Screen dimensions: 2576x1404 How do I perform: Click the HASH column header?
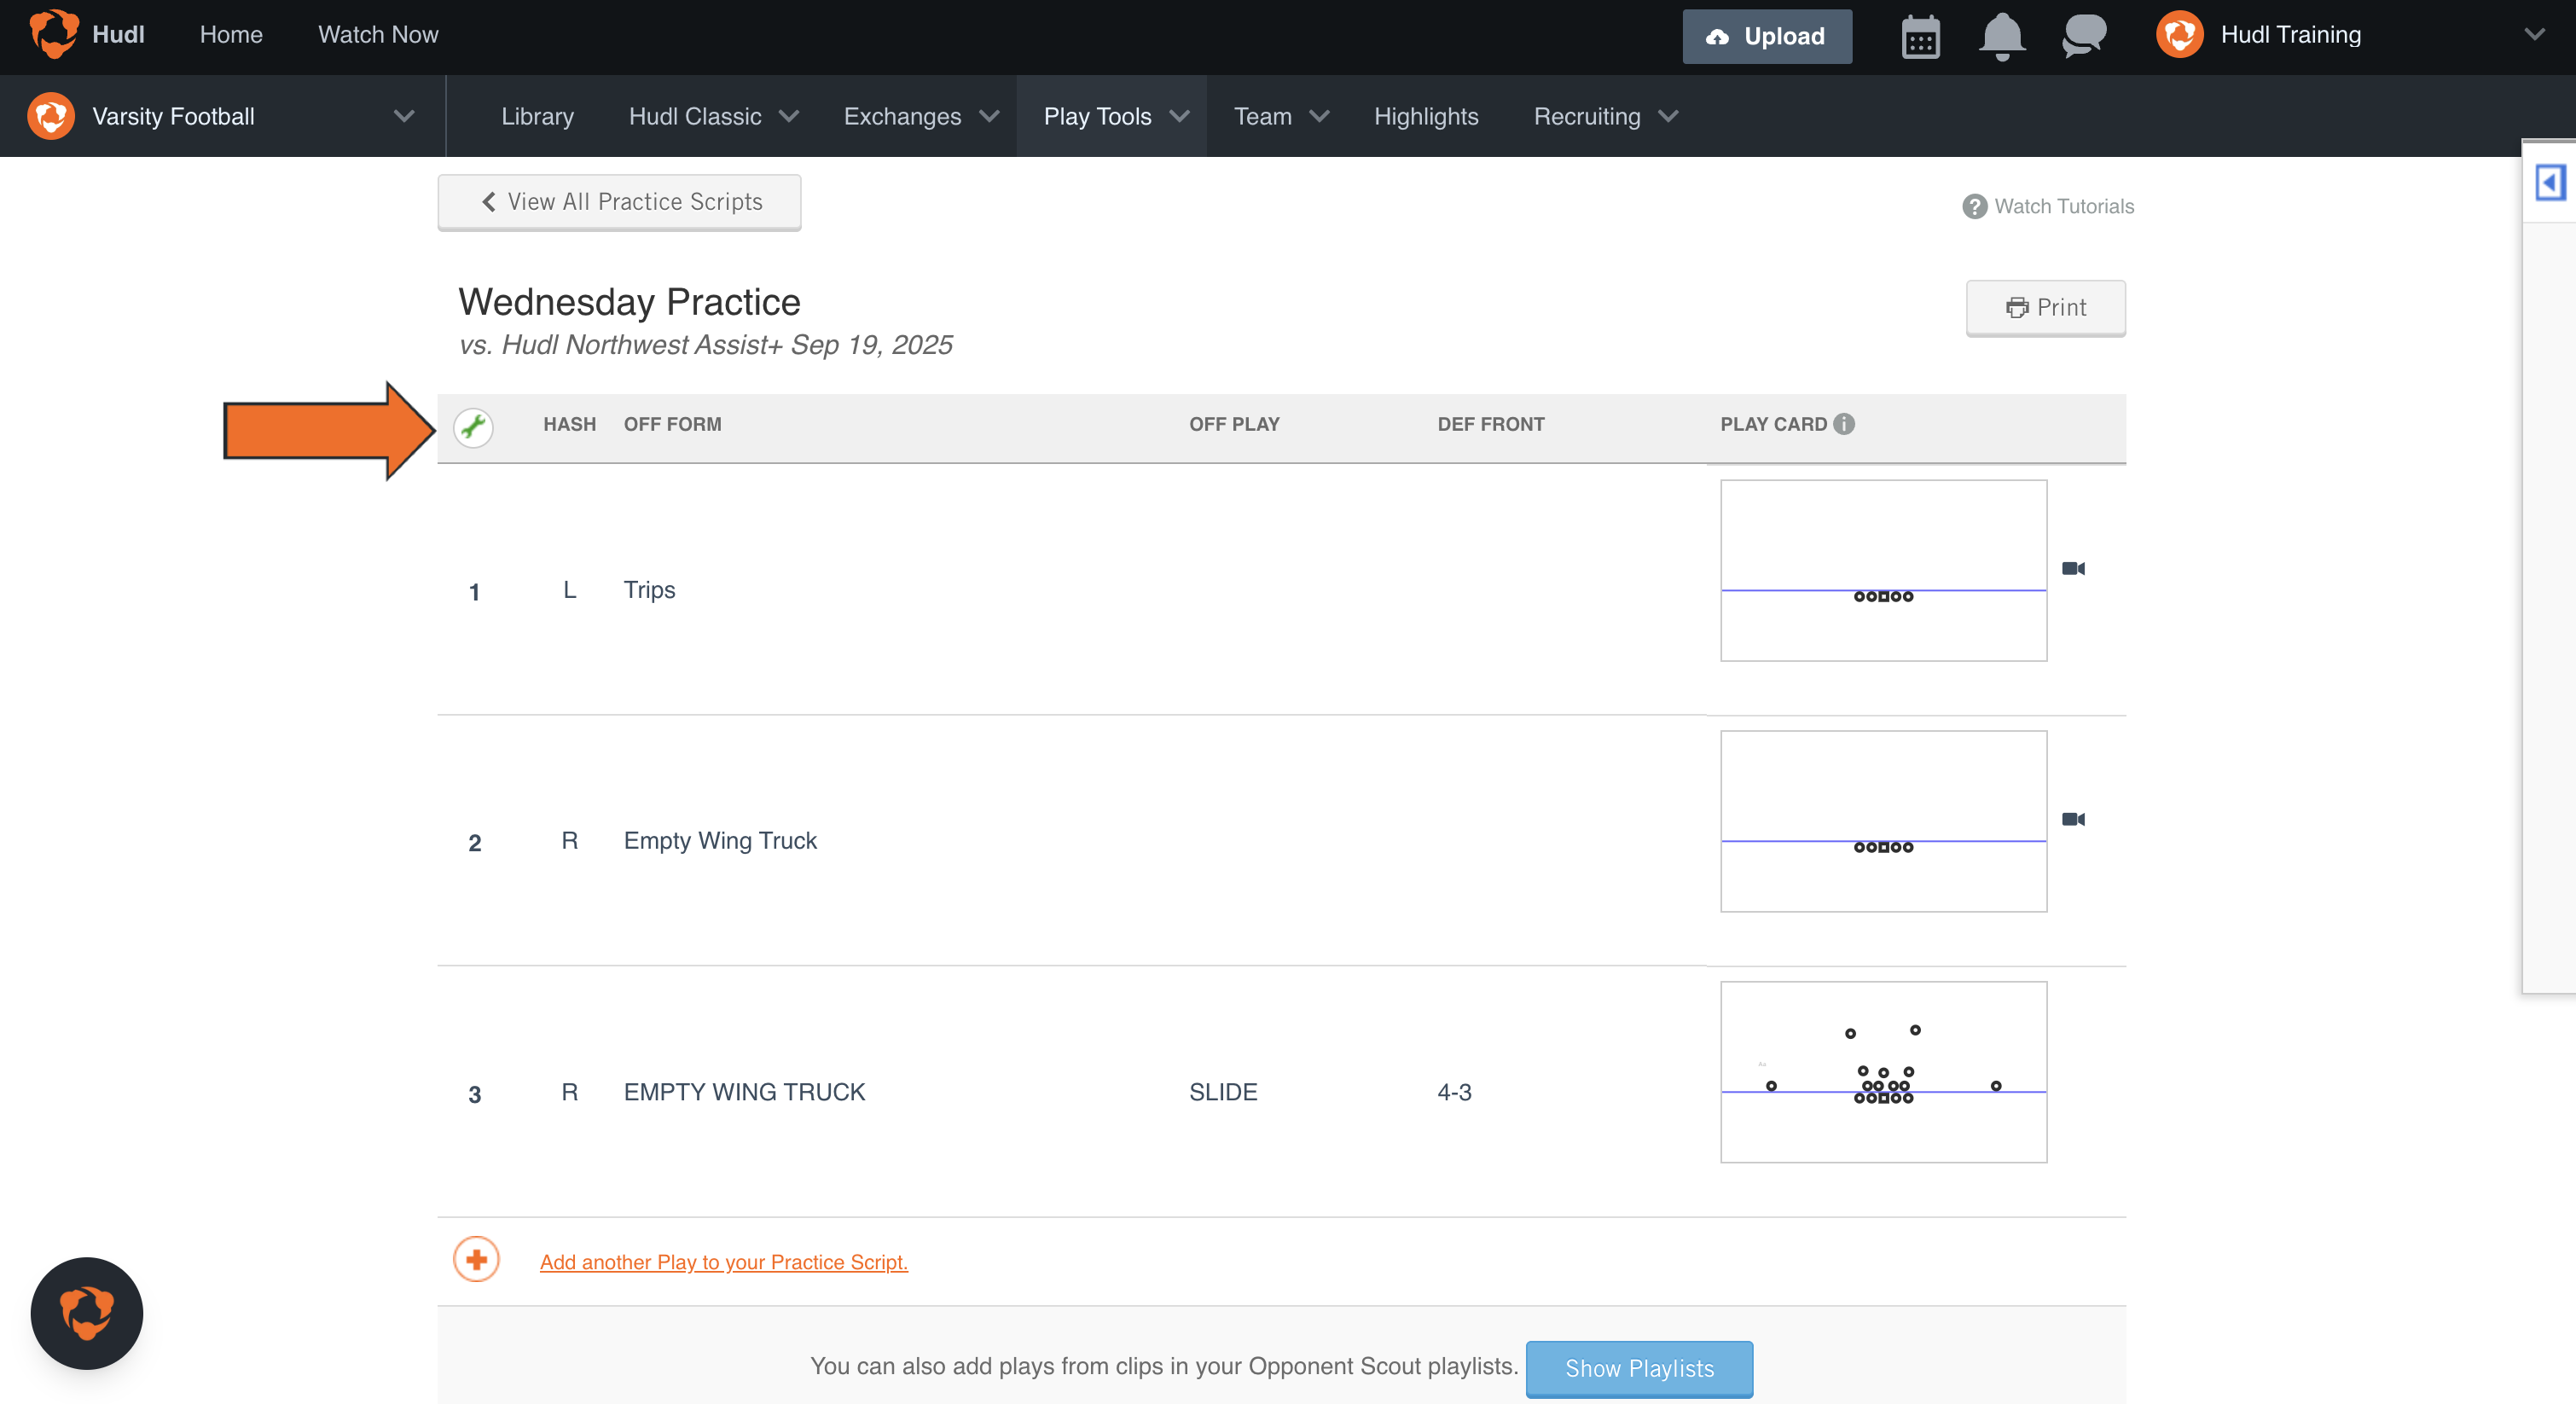[569, 424]
